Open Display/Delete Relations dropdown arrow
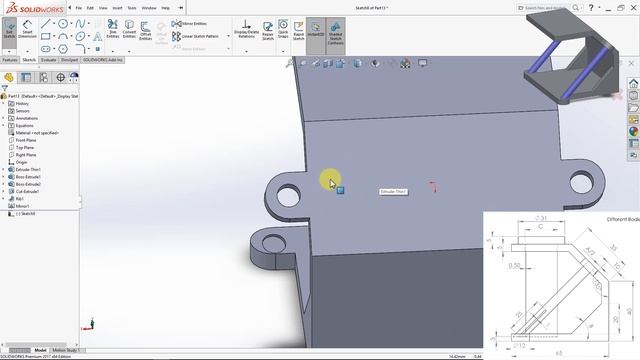This screenshot has width=640, height=360. 246,52
